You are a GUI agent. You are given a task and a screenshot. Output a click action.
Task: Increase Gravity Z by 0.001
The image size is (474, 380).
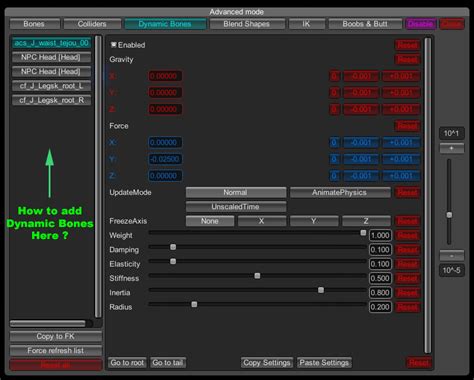401,109
